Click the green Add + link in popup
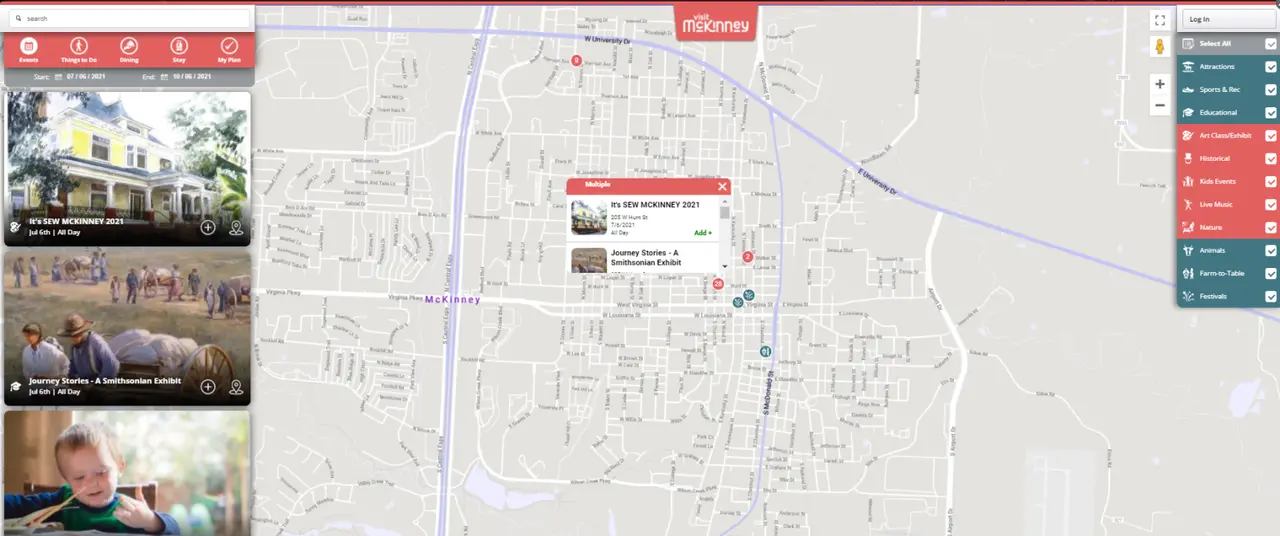Viewport: 1280px width, 536px height. (703, 232)
